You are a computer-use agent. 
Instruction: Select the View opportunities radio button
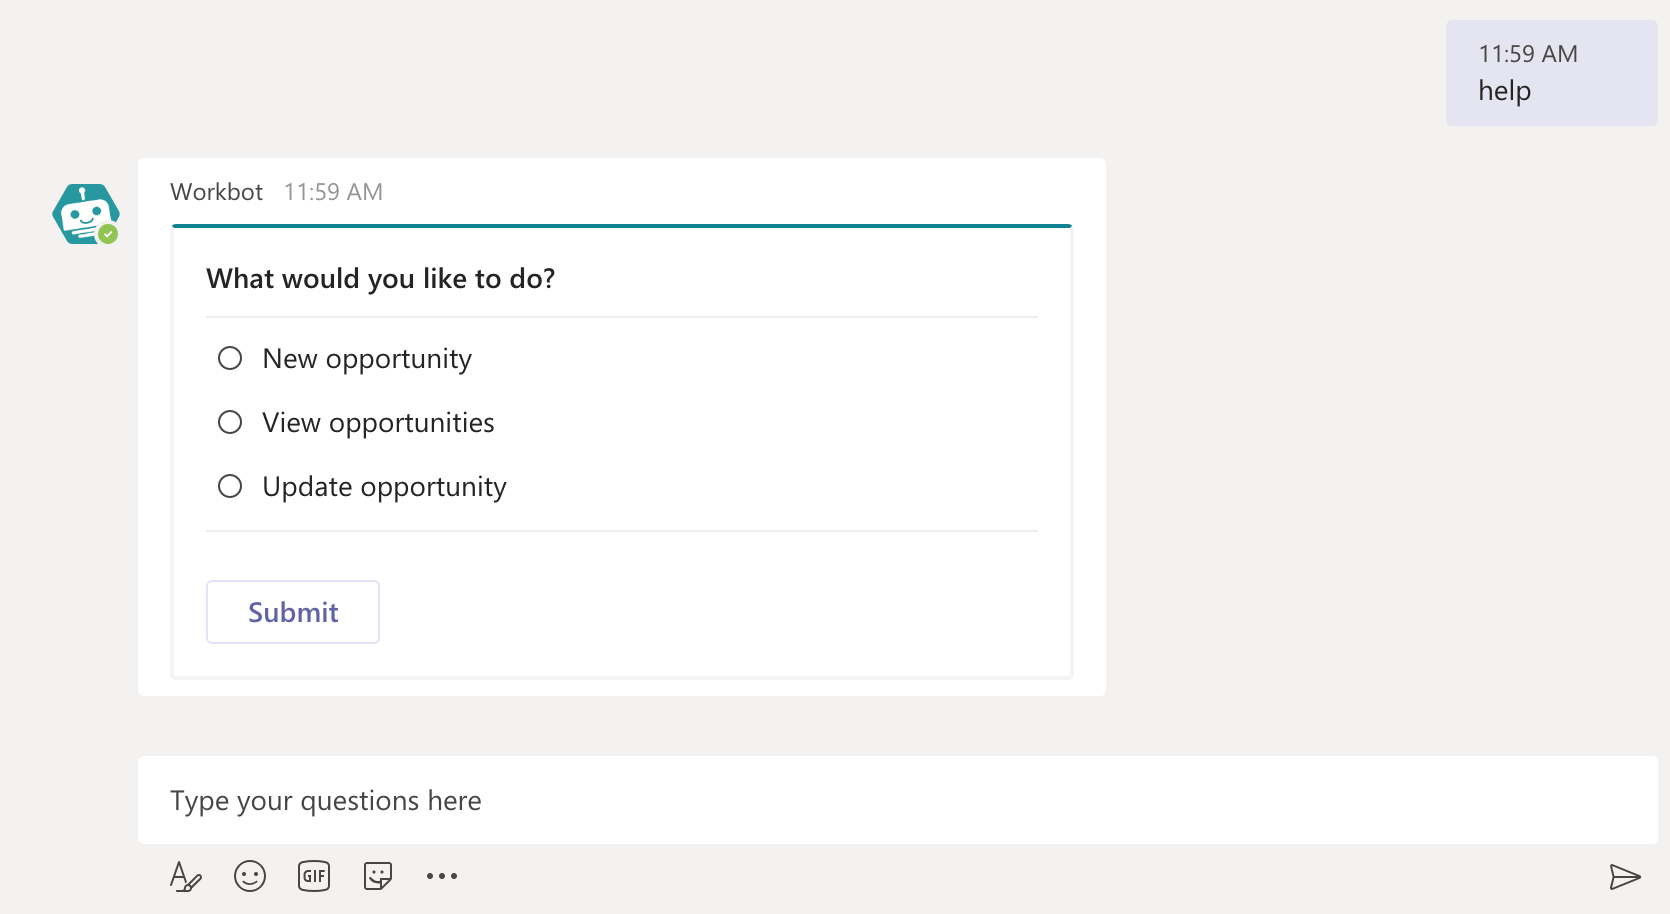click(x=230, y=422)
